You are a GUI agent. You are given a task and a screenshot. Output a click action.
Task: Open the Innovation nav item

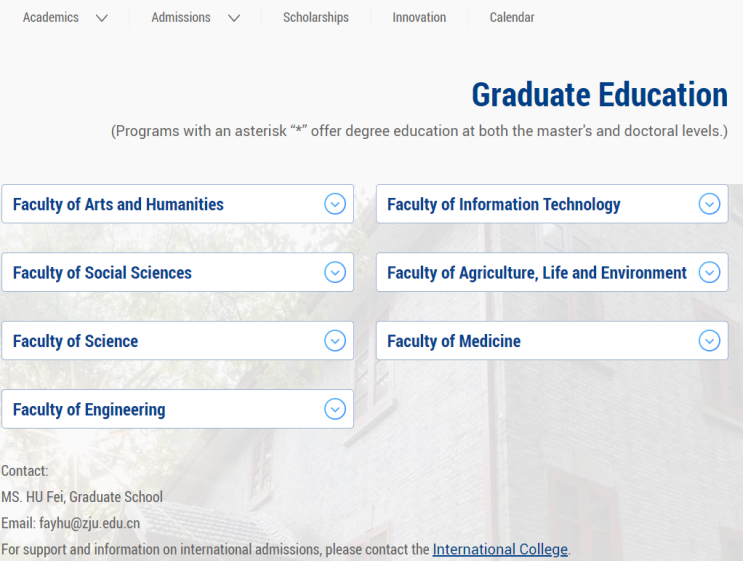419,18
